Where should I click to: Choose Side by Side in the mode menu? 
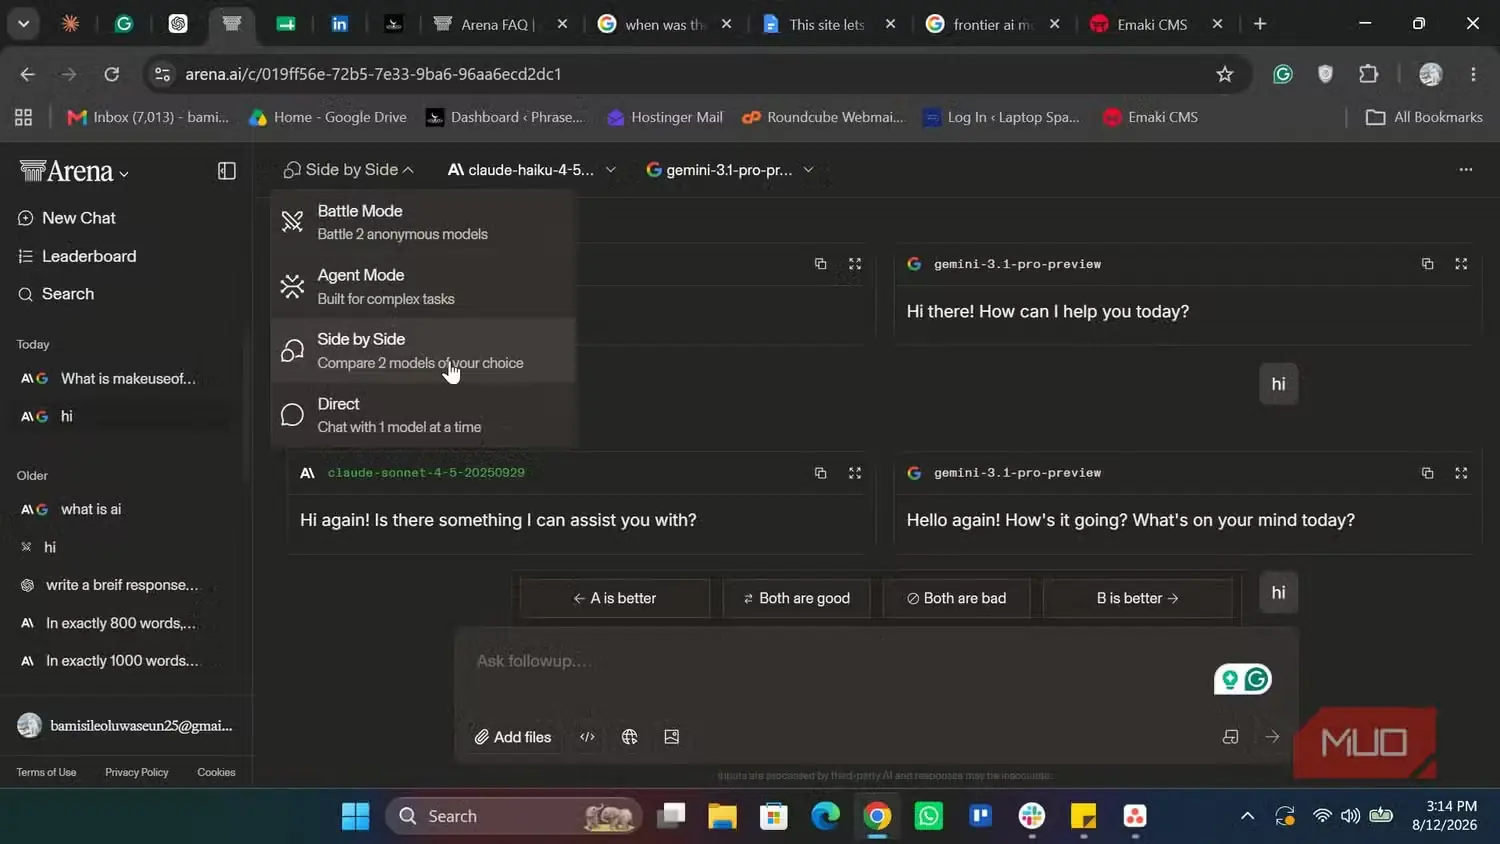click(x=423, y=350)
